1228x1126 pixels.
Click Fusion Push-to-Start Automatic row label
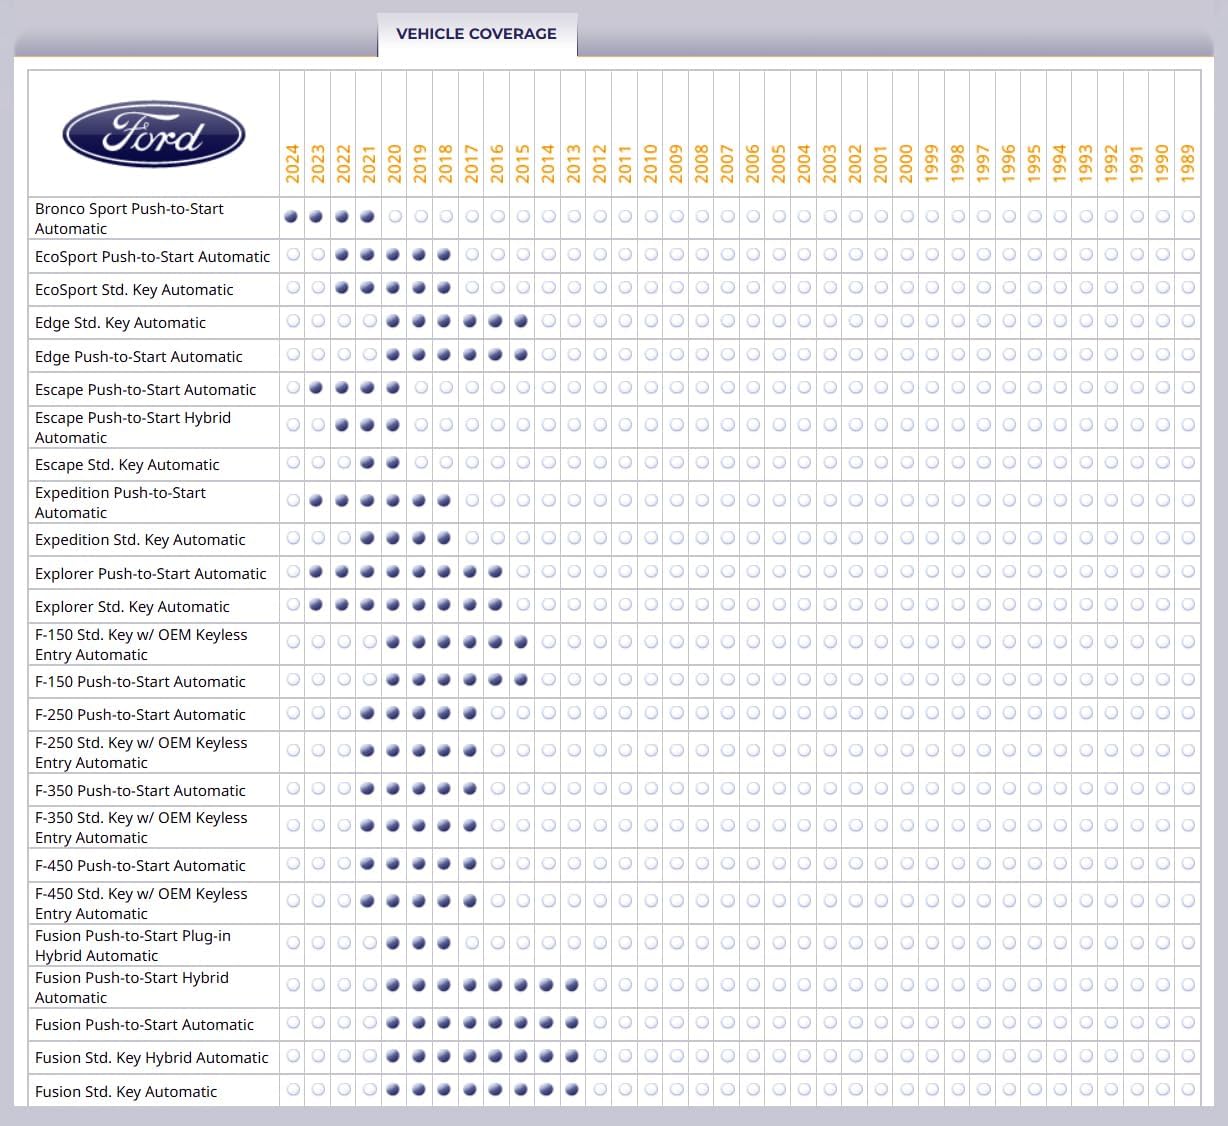[x=144, y=1024]
